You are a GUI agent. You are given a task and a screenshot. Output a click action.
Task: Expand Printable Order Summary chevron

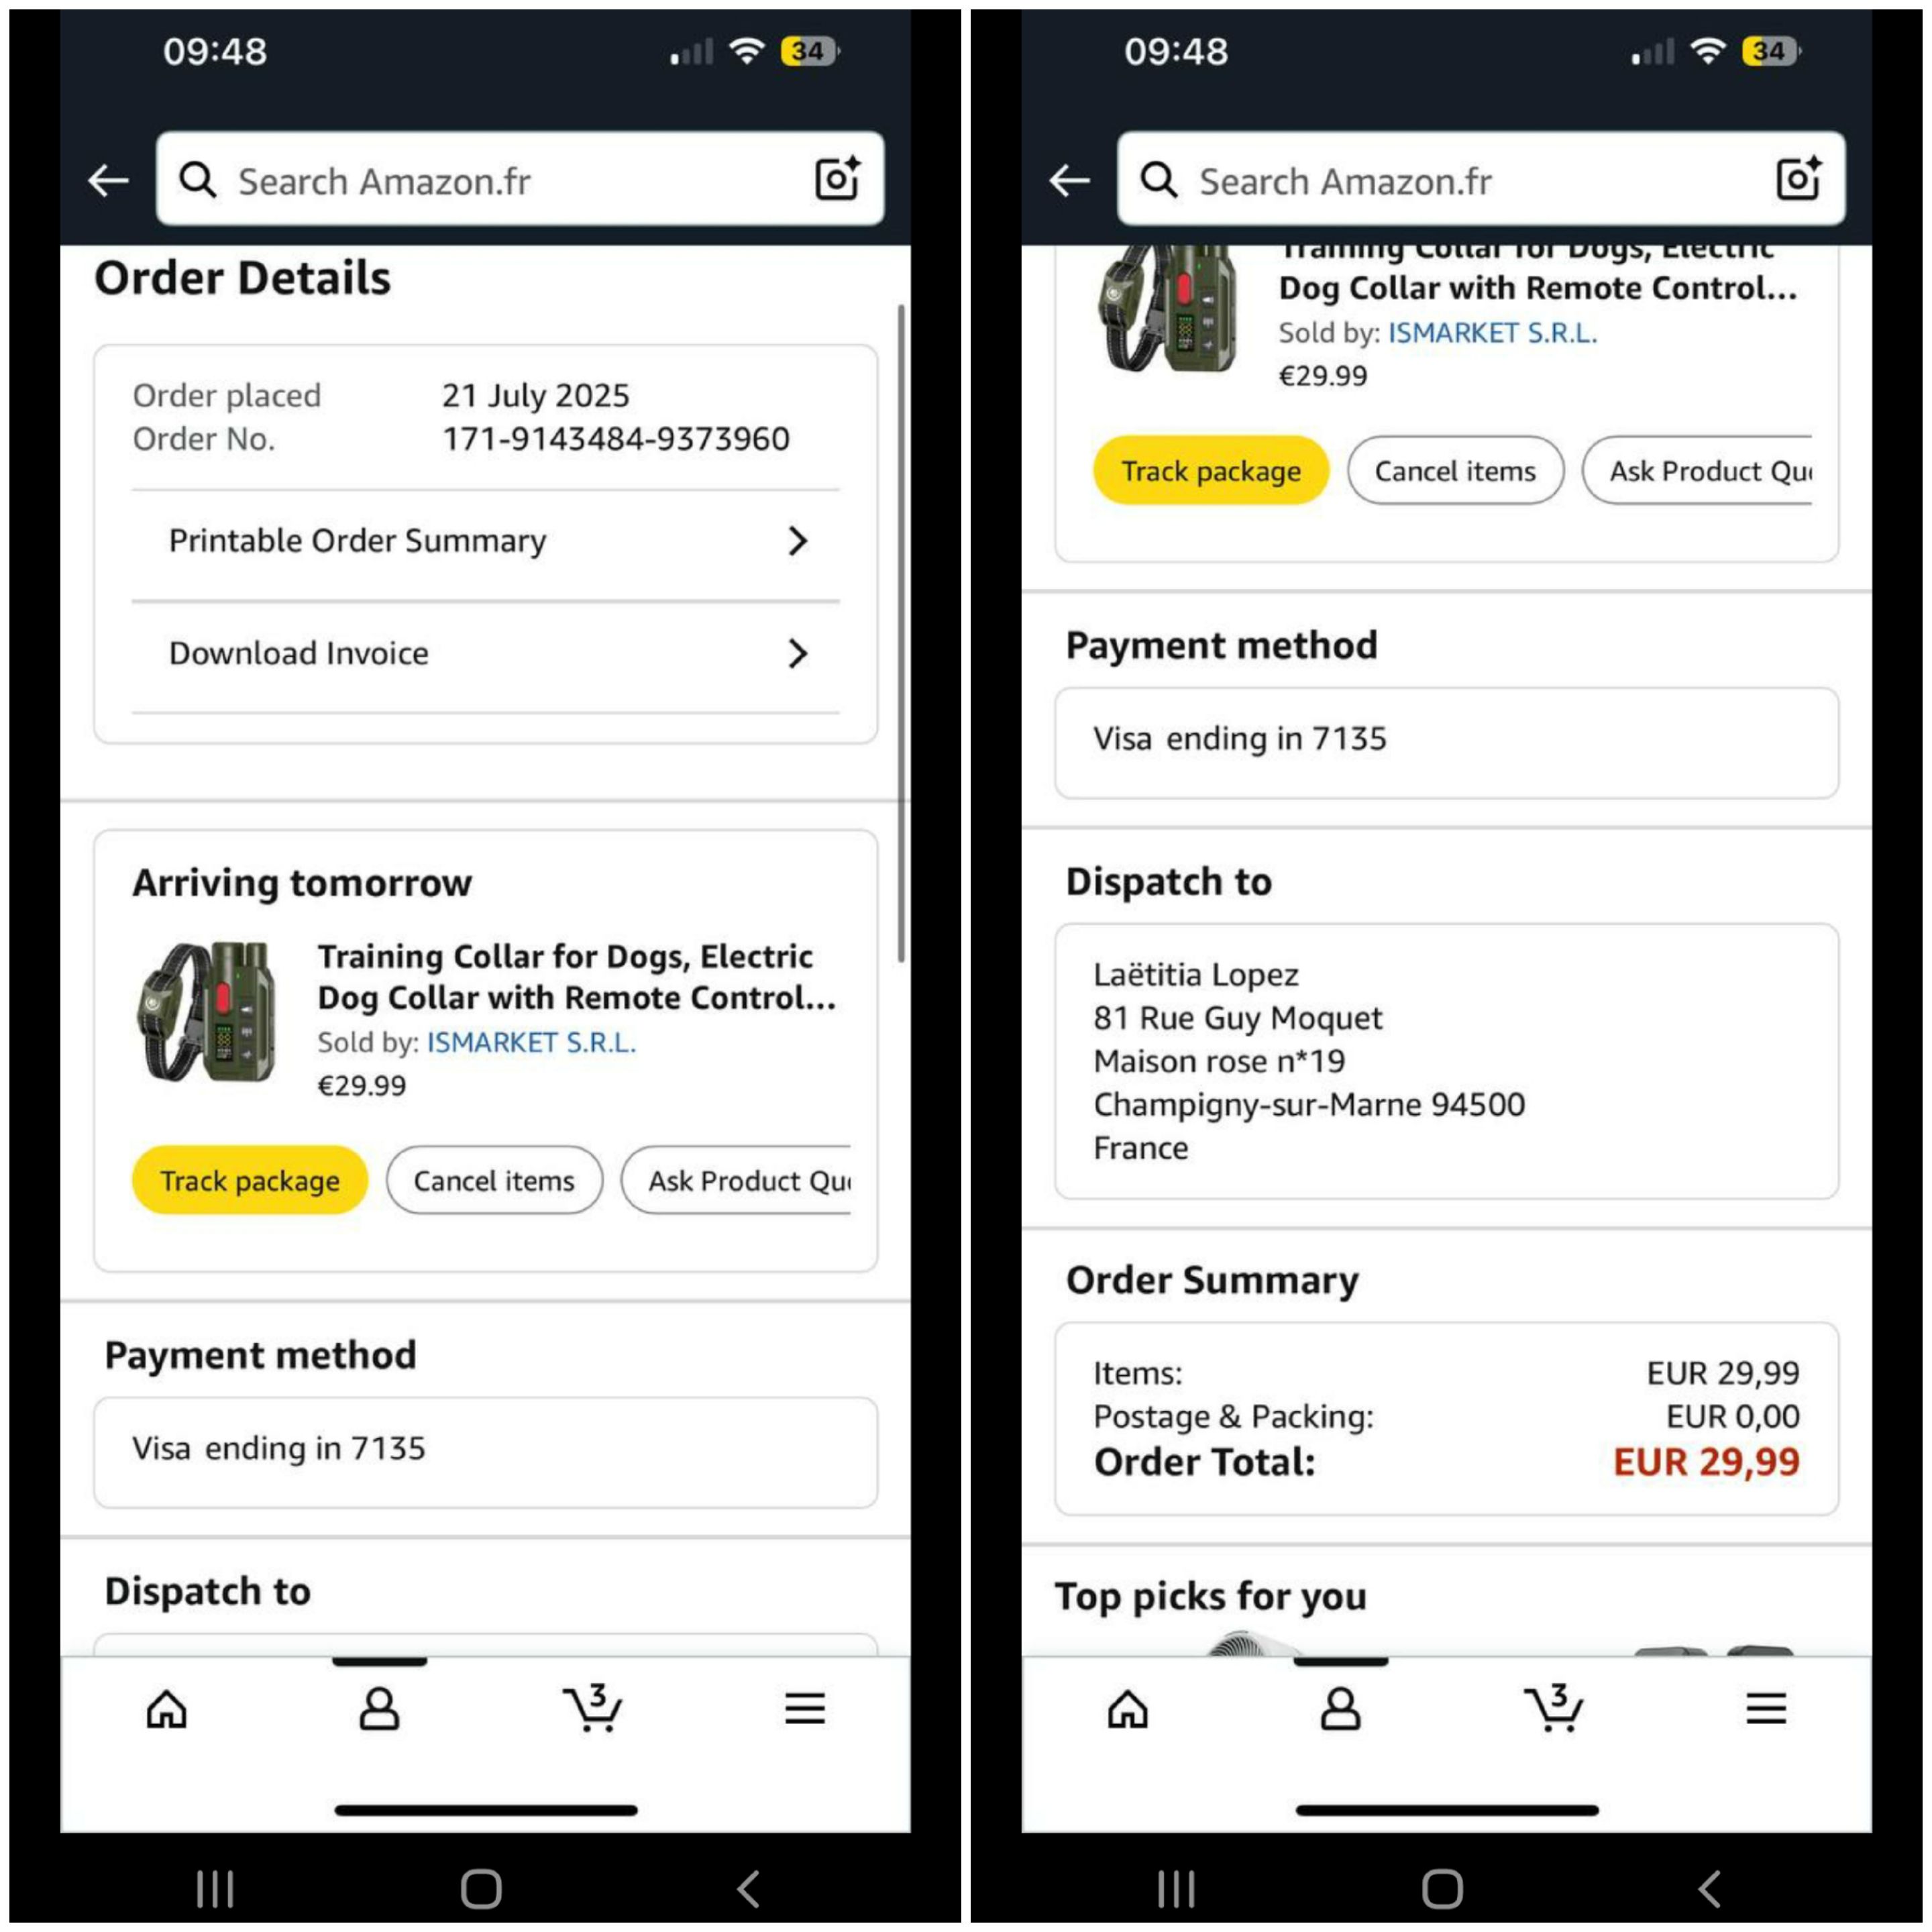pyautogui.click(x=797, y=541)
